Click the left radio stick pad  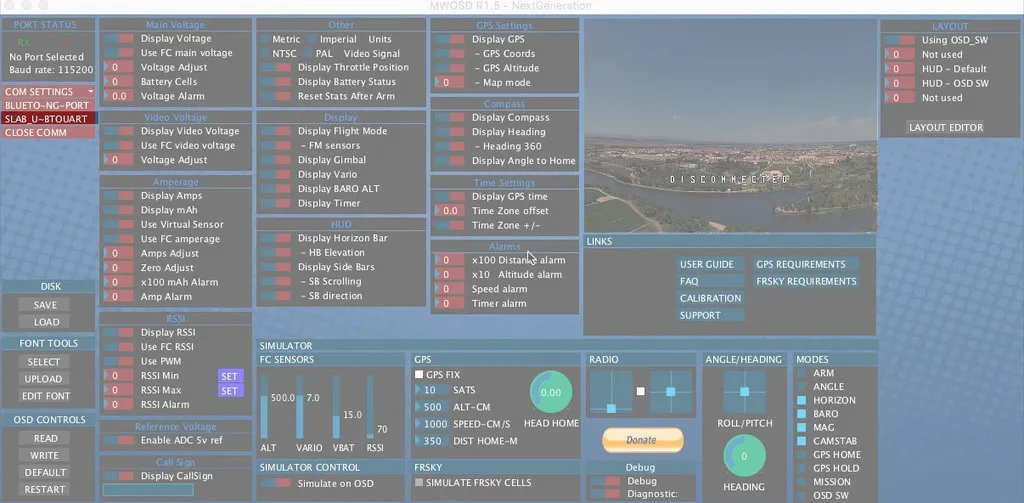tap(610, 392)
